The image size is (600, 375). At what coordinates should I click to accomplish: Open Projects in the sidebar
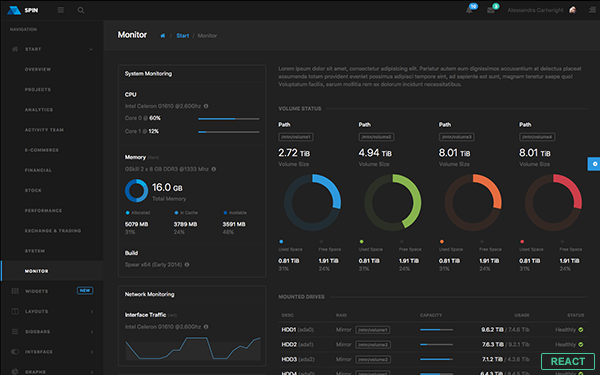click(38, 90)
